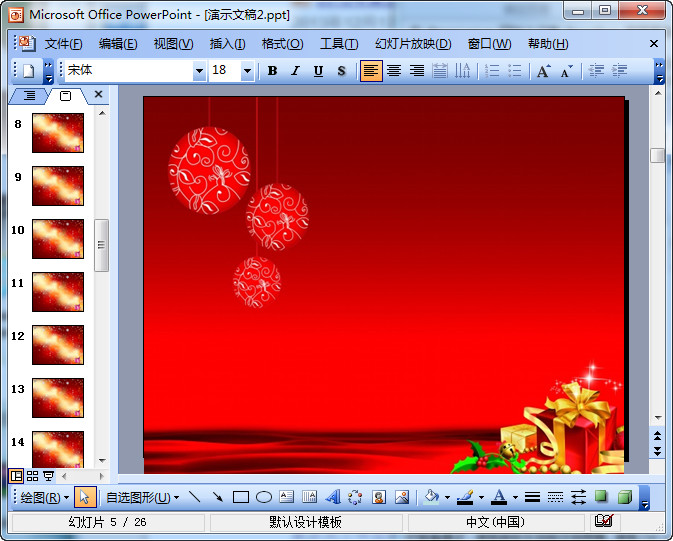This screenshot has width=673, height=541.
Task: Open the fill color dropdown arrow
Action: (x=447, y=498)
